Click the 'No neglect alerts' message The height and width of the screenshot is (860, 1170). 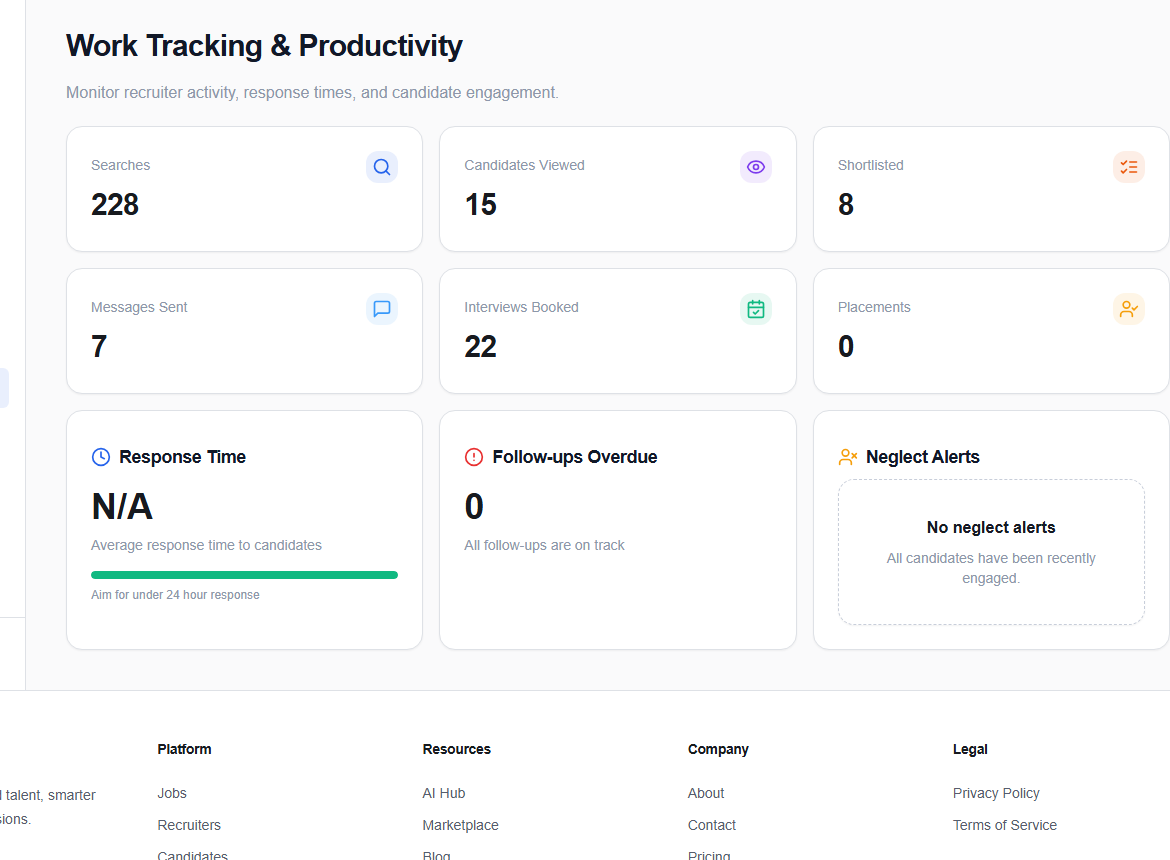(x=991, y=527)
